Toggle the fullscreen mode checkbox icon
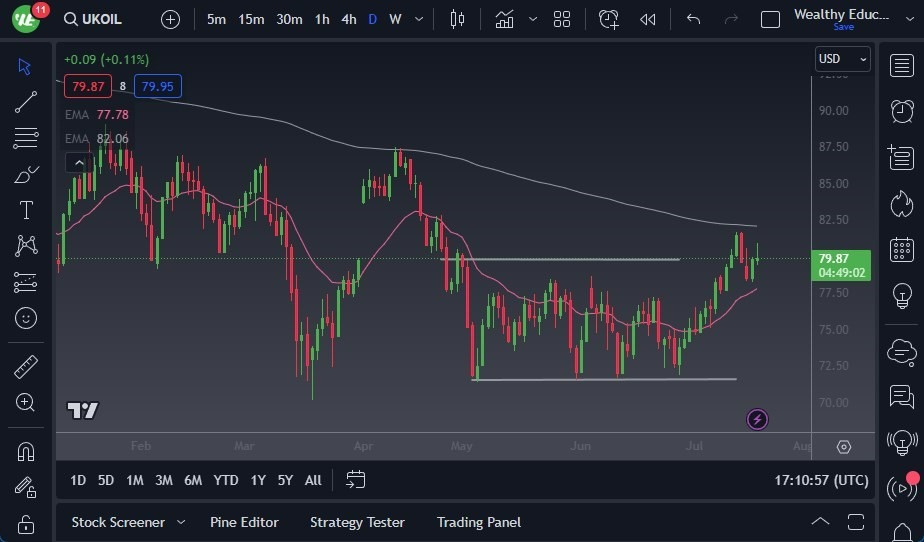The image size is (924, 542). 770,19
